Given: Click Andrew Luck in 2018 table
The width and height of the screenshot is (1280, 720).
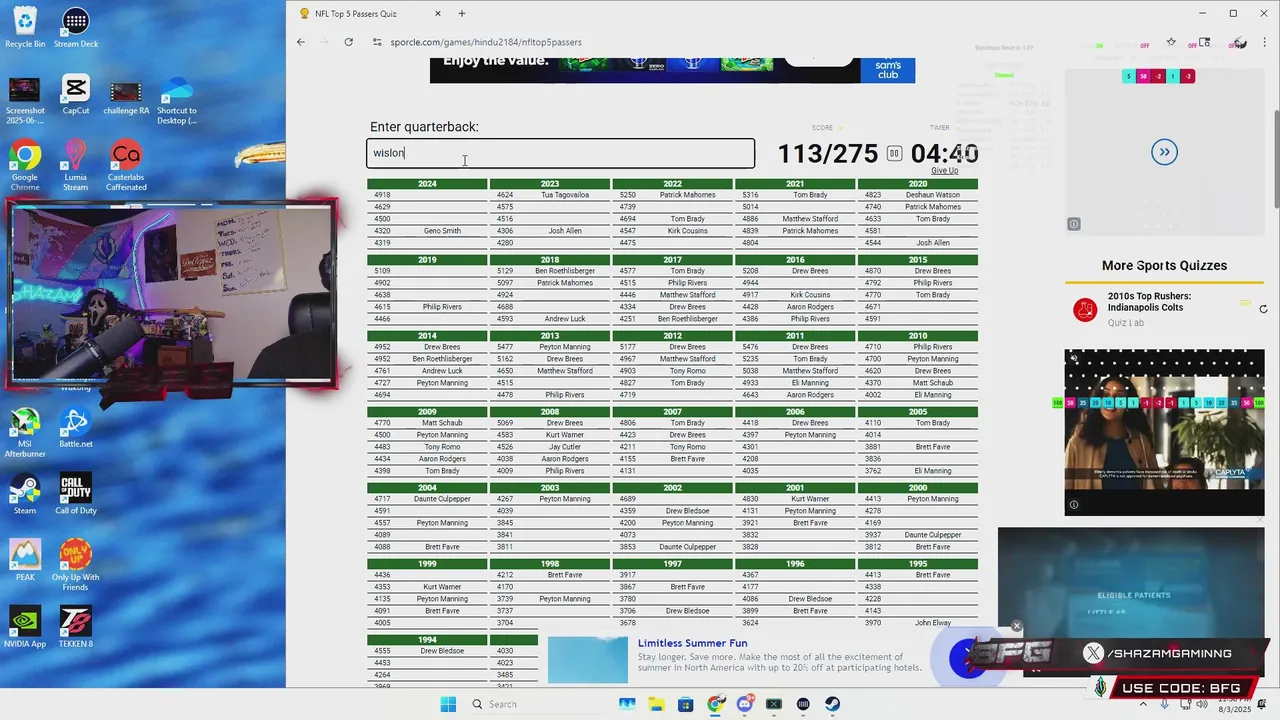Looking at the screenshot, I should tap(565, 319).
